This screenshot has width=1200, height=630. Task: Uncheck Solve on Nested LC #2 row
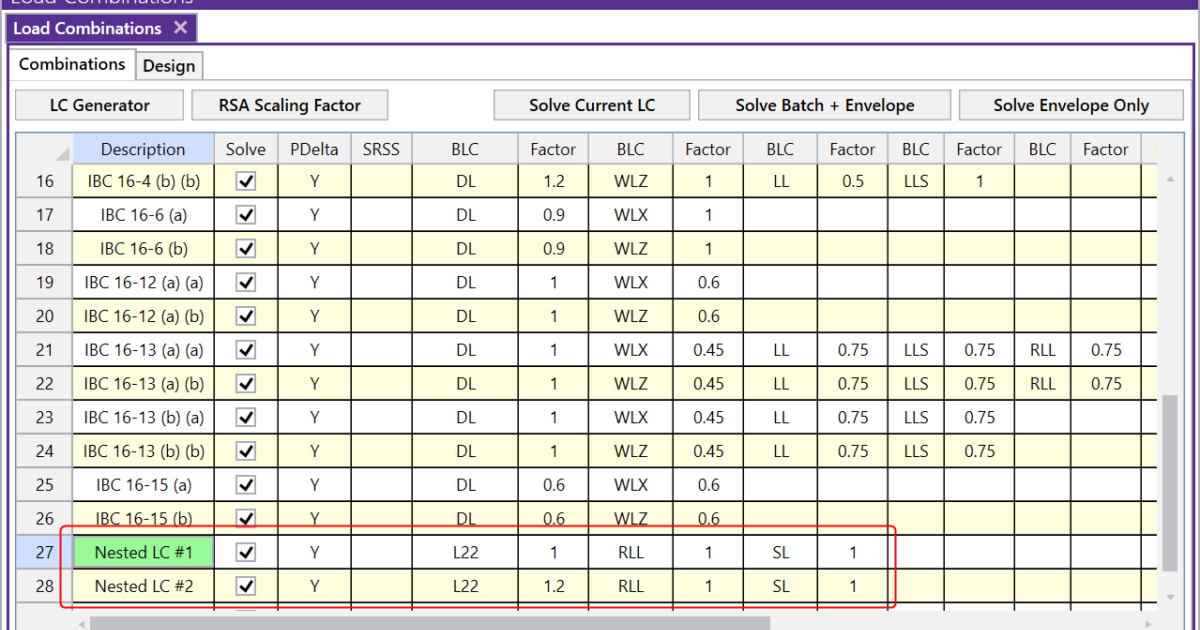(245, 586)
